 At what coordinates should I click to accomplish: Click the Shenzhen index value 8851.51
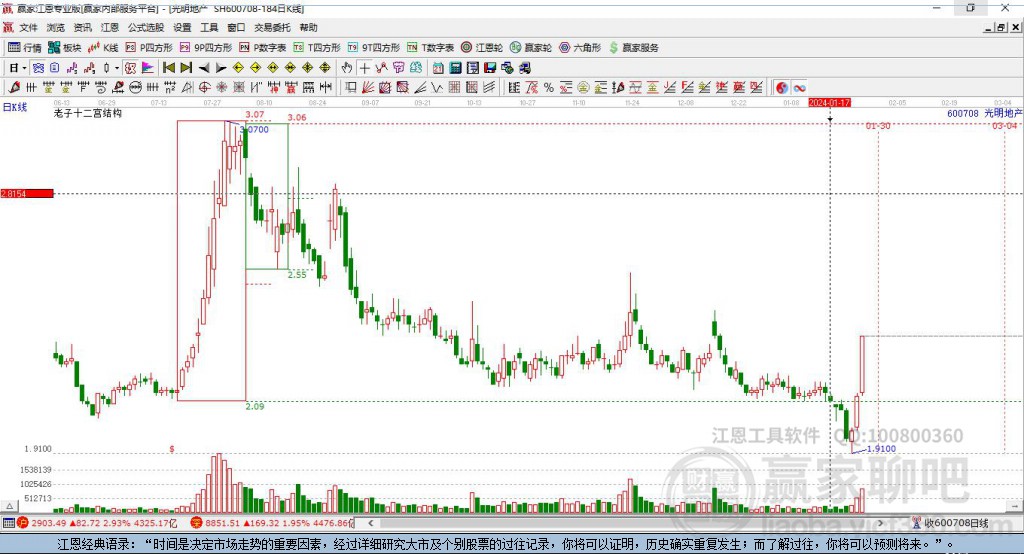(x=223, y=523)
